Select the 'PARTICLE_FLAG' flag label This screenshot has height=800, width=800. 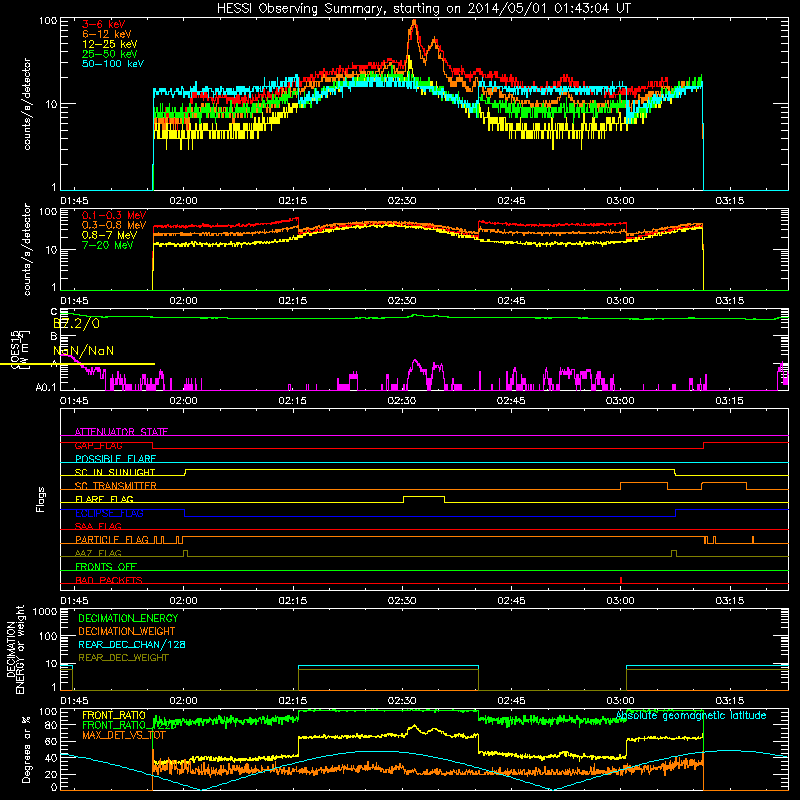point(112,540)
